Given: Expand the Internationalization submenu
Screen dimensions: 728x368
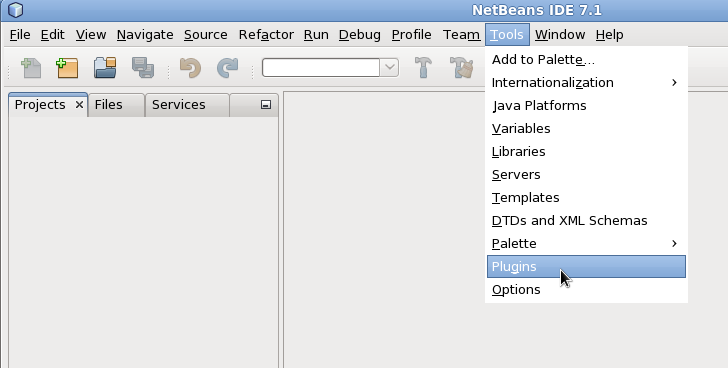Looking at the screenshot, I should coord(586,83).
